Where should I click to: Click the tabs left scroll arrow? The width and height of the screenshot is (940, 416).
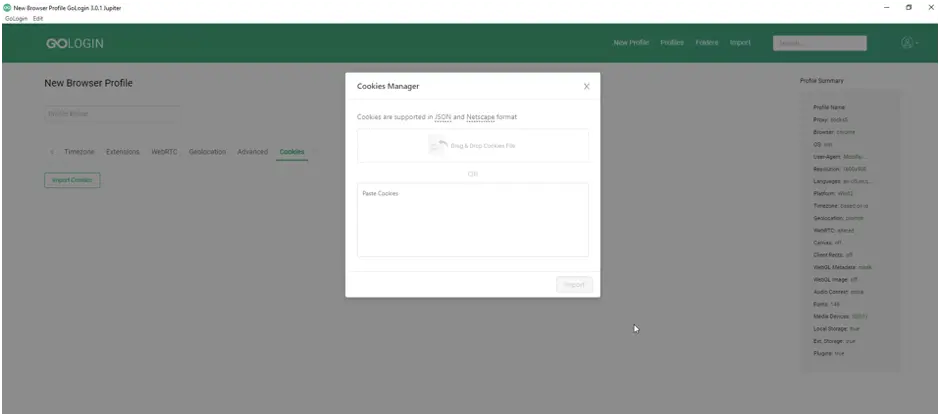(52, 152)
